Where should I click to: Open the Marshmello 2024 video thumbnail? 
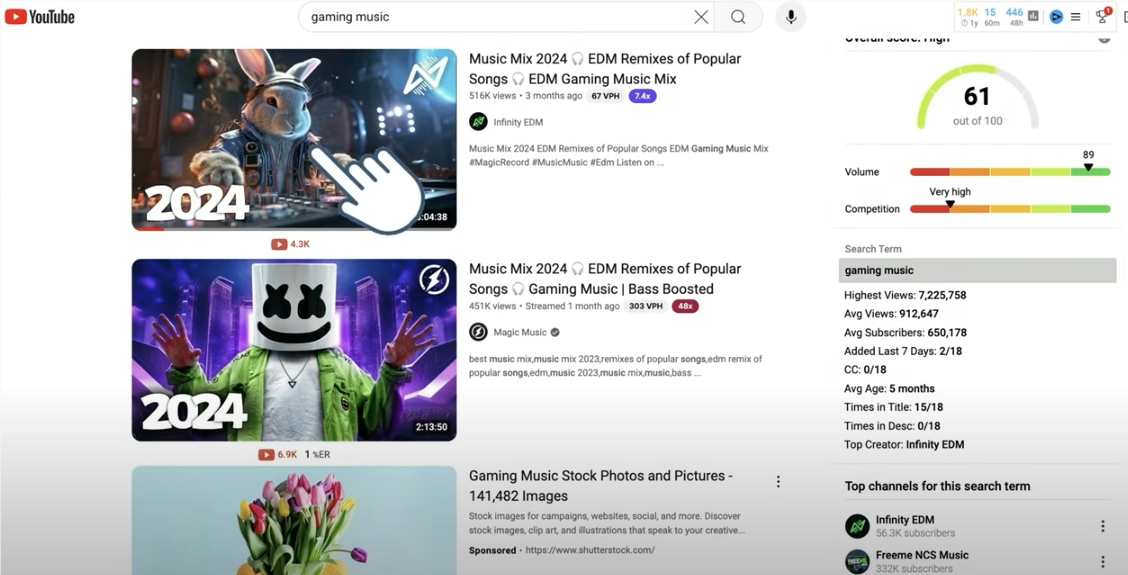coord(294,350)
